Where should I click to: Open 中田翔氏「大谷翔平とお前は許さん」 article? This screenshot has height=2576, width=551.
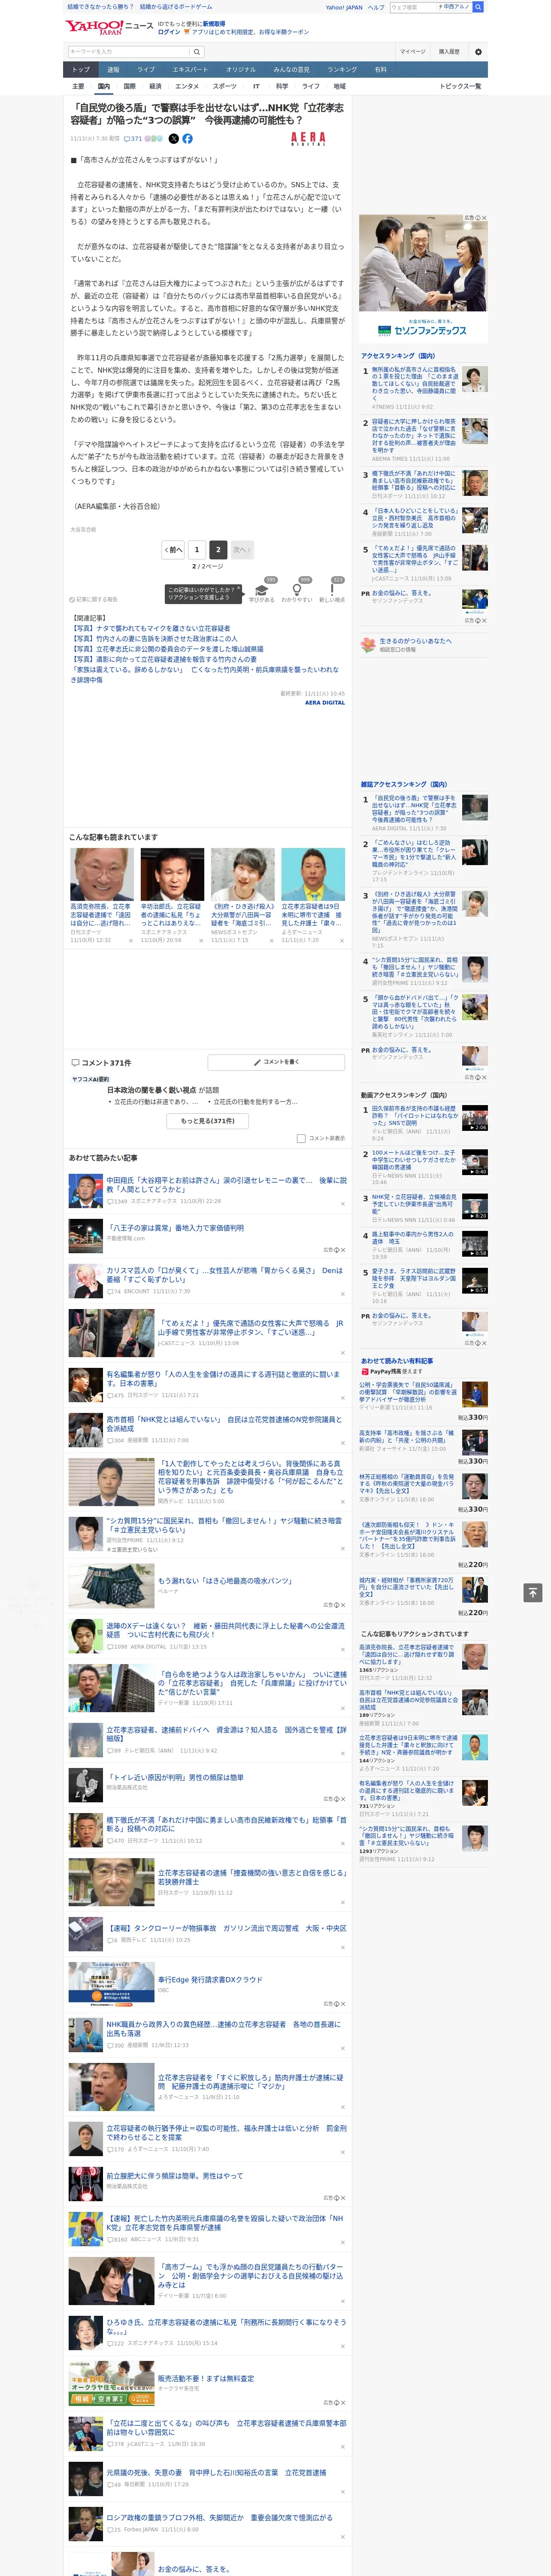click(226, 1184)
